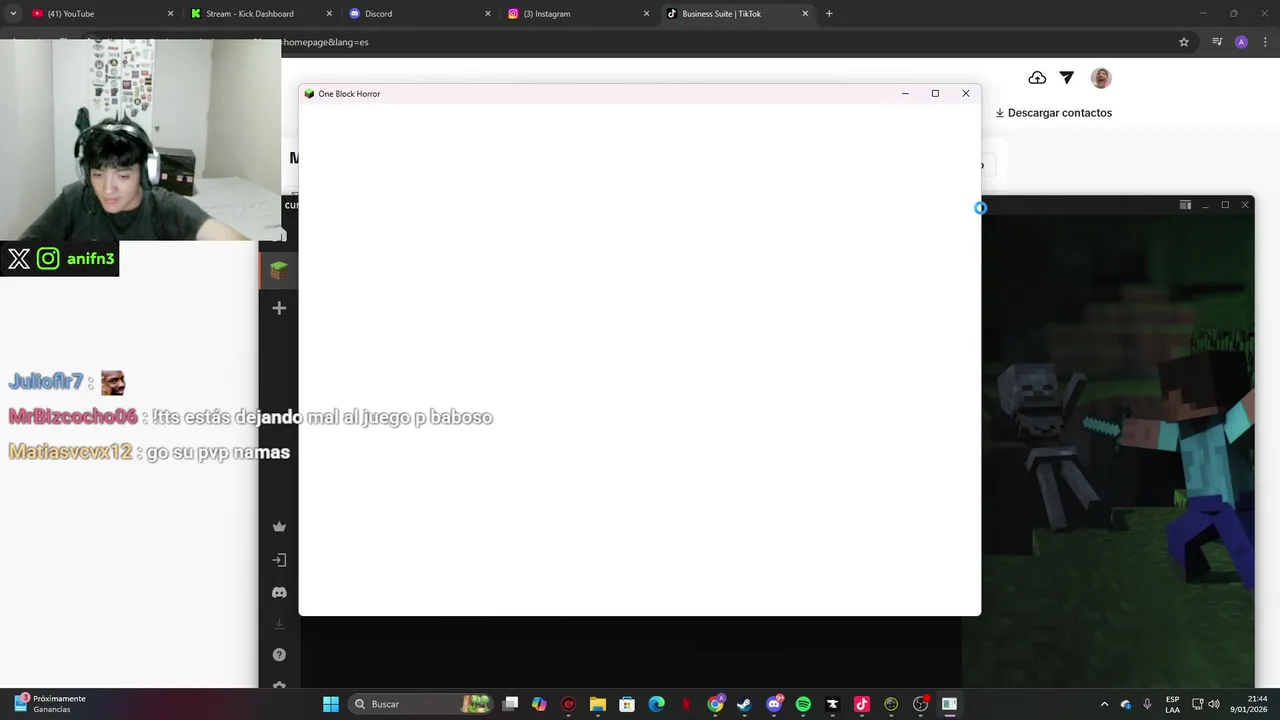This screenshot has width=1280, height=720.
Task: Maximize the One Block Horror window
Action: (935, 93)
